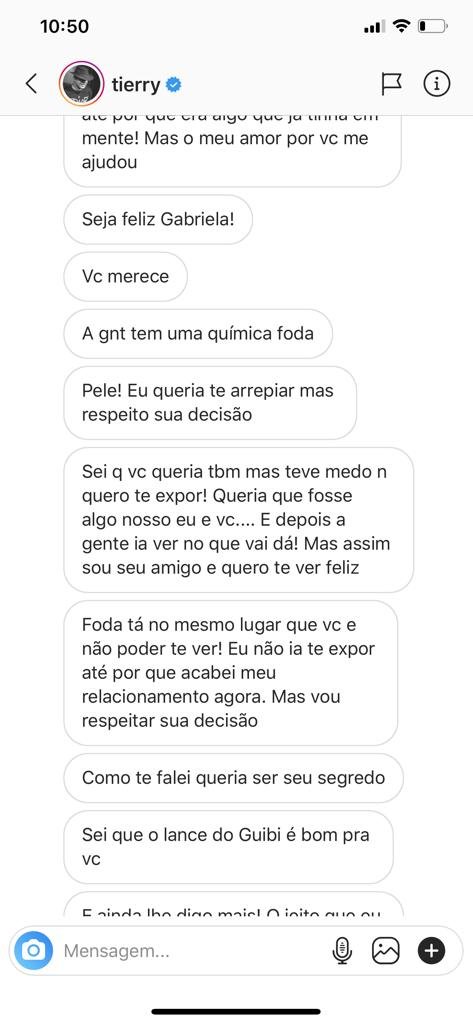
Task: Open tierry username in header
Action: point(136,84)
